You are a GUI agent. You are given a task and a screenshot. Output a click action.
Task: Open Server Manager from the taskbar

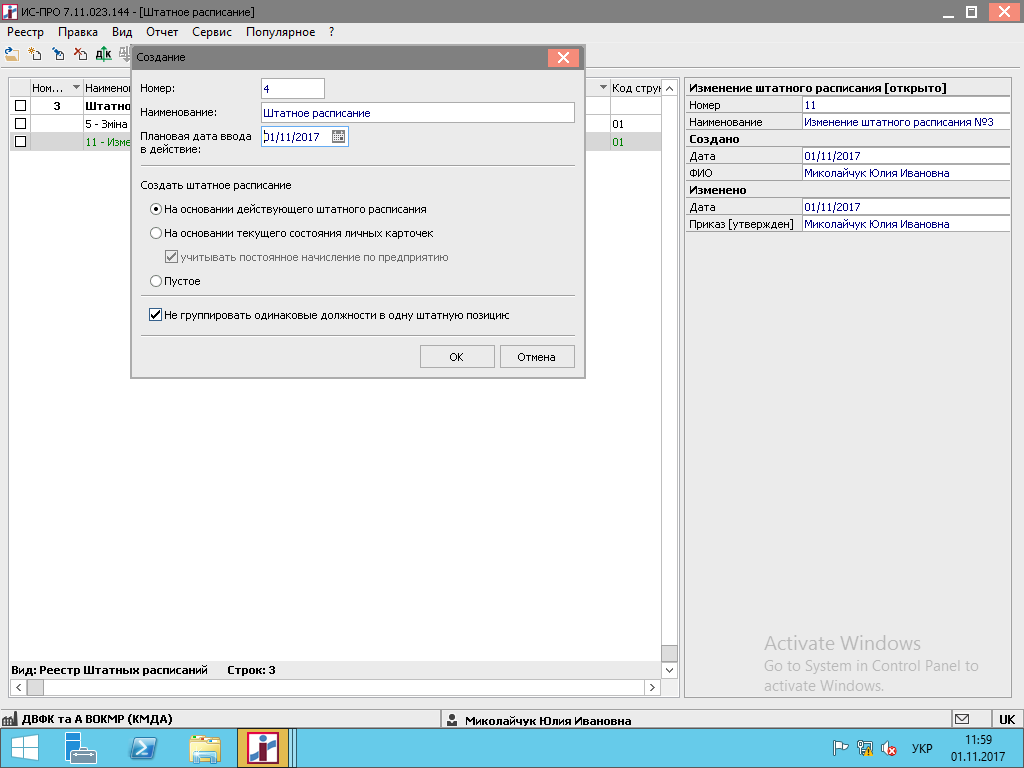click(x=79, y=747)
